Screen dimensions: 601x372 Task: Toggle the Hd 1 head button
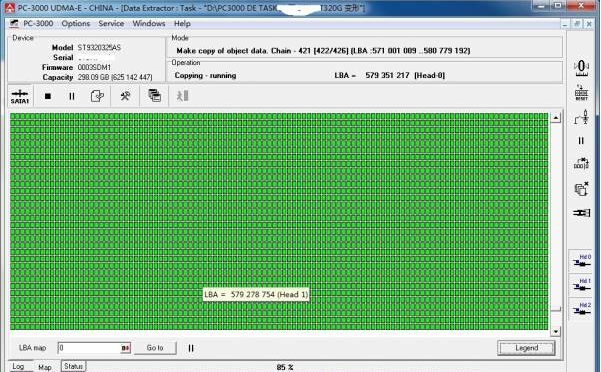(583, 285)
